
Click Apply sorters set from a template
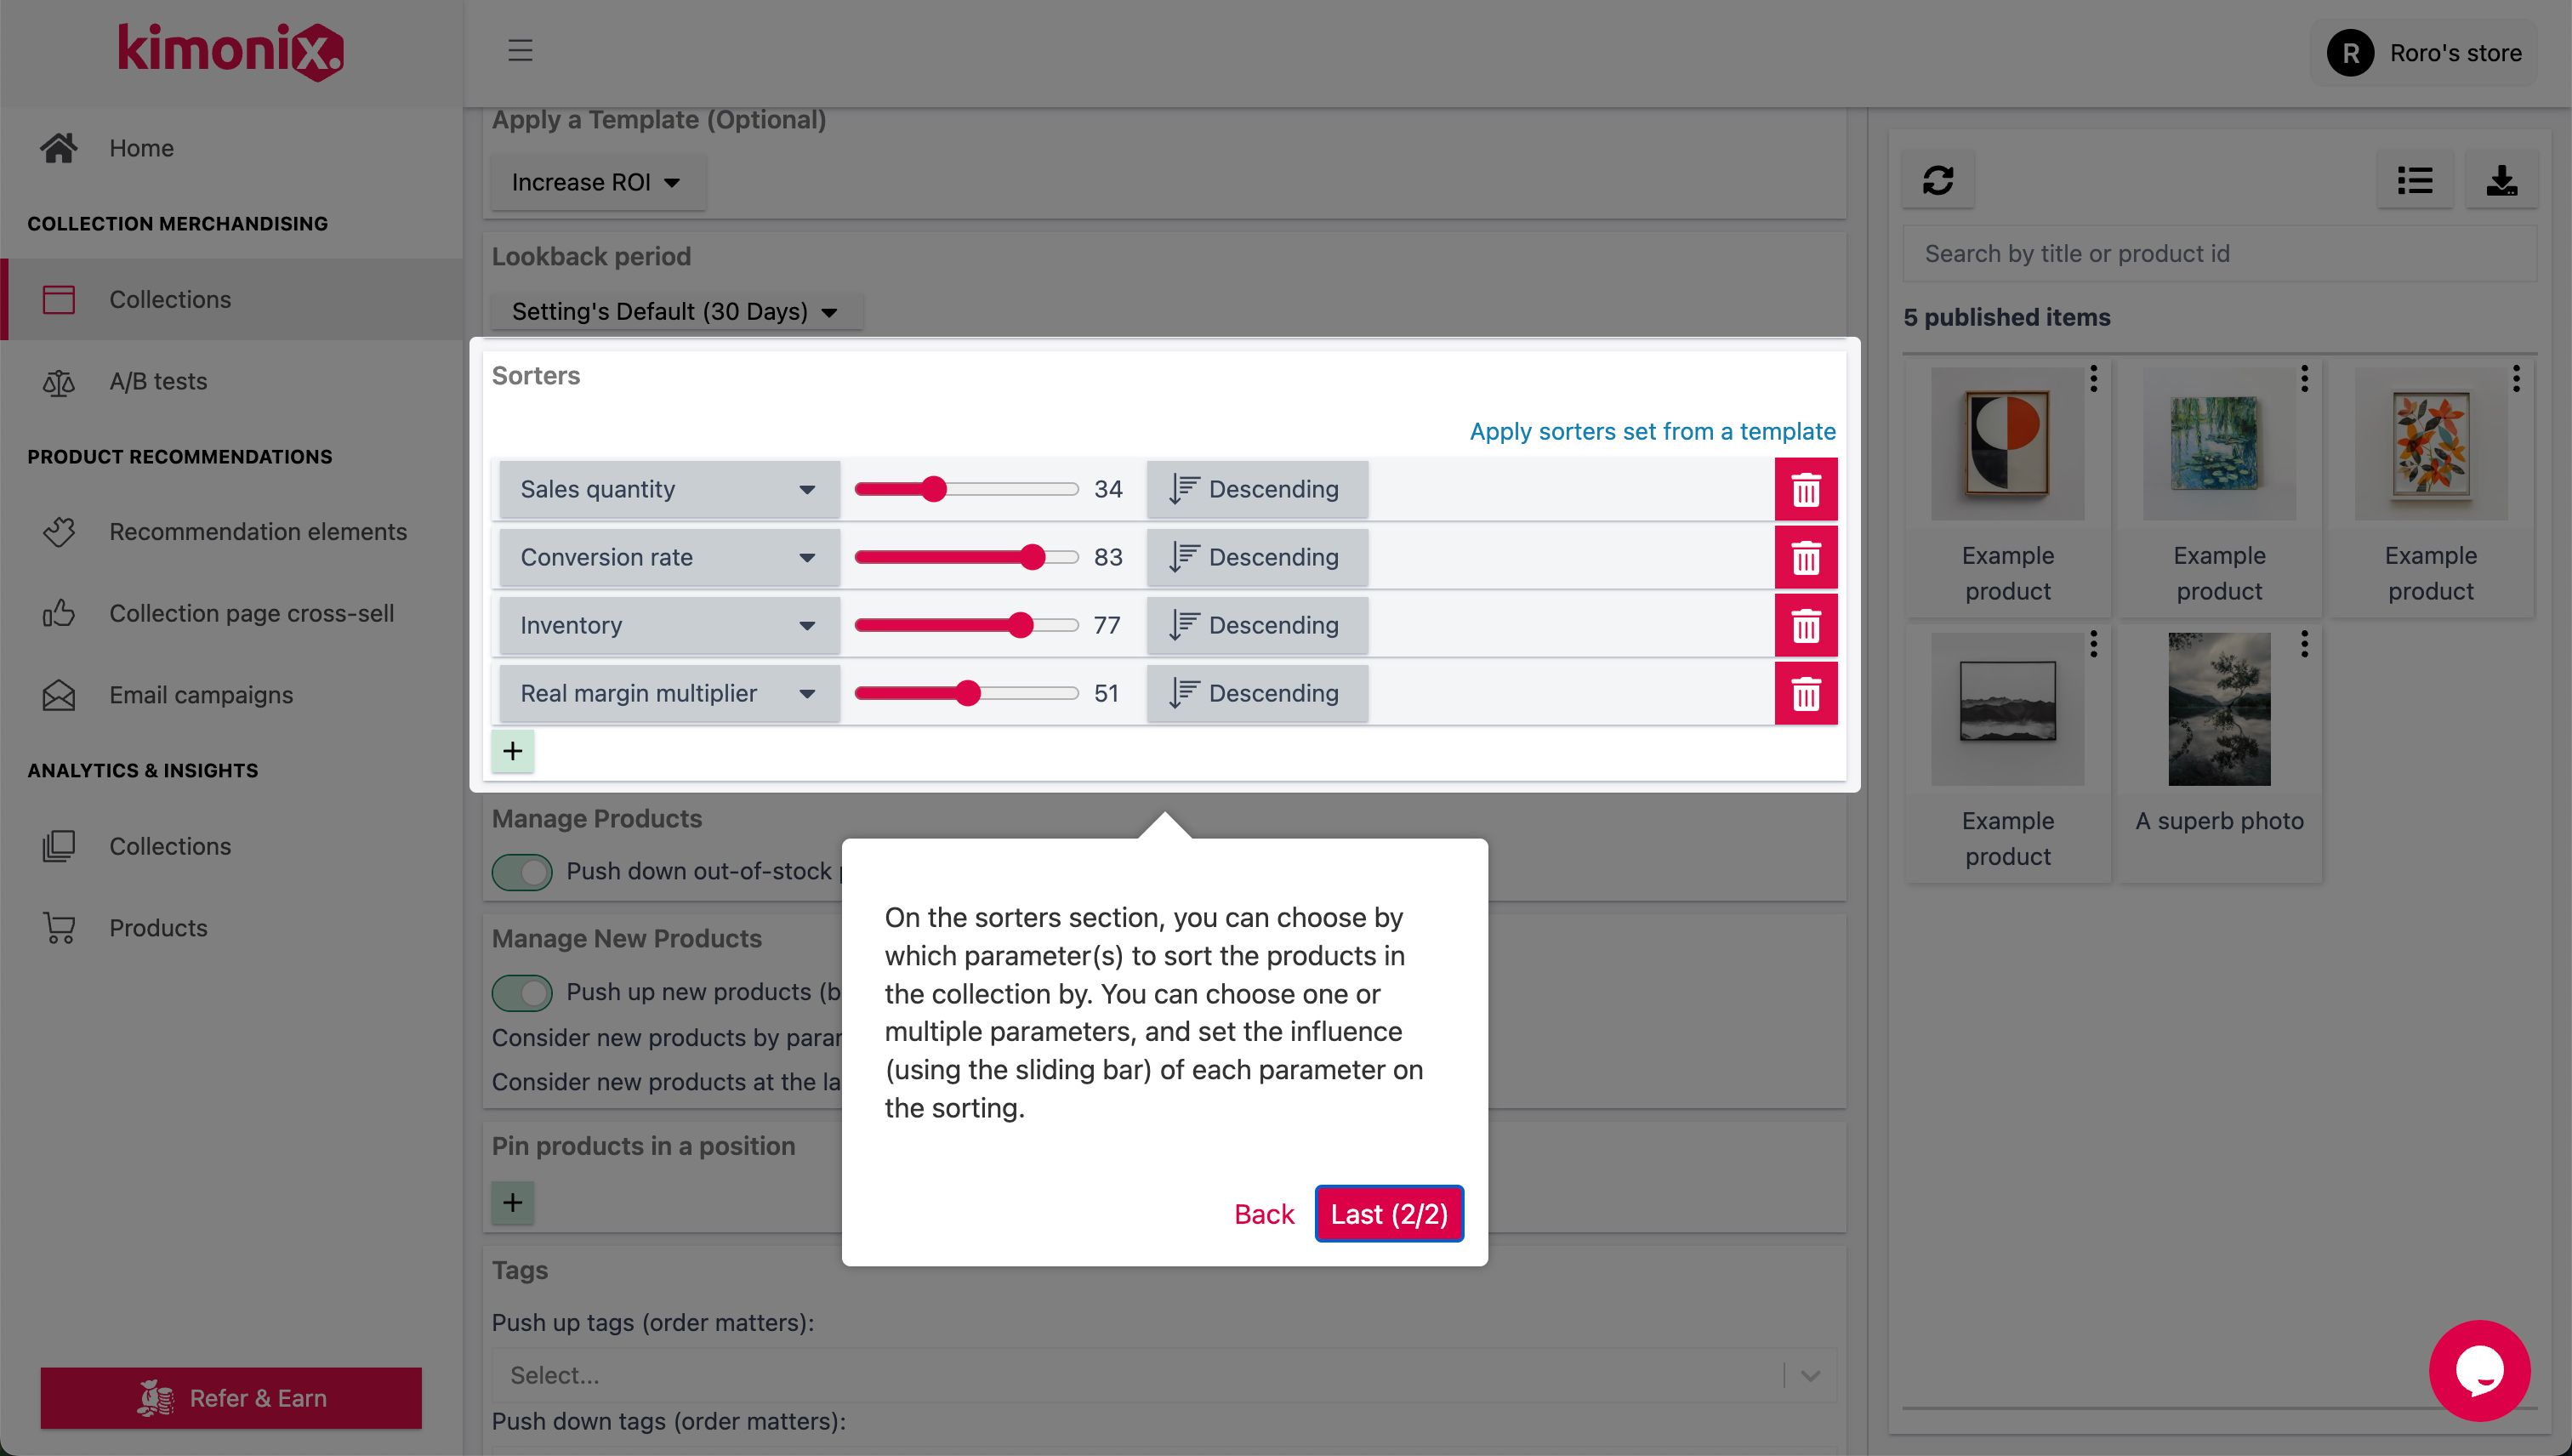click(x=1651, y=431)
